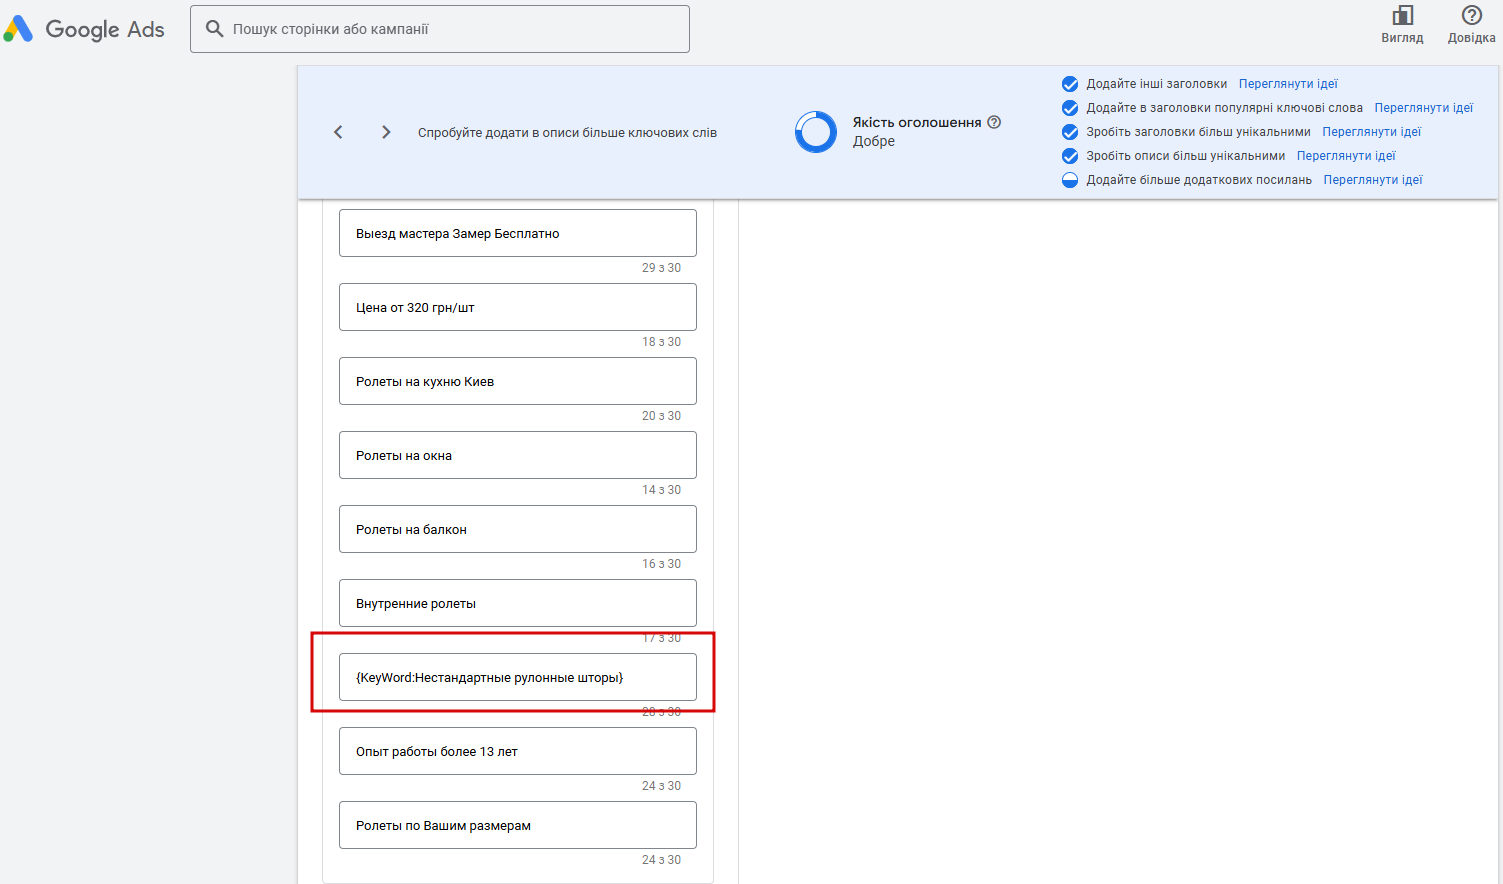Viewport: 1503px width, 884px height.
Task: Edit headline Опыт работы более 13 лет
Action: tap(518, 751)
